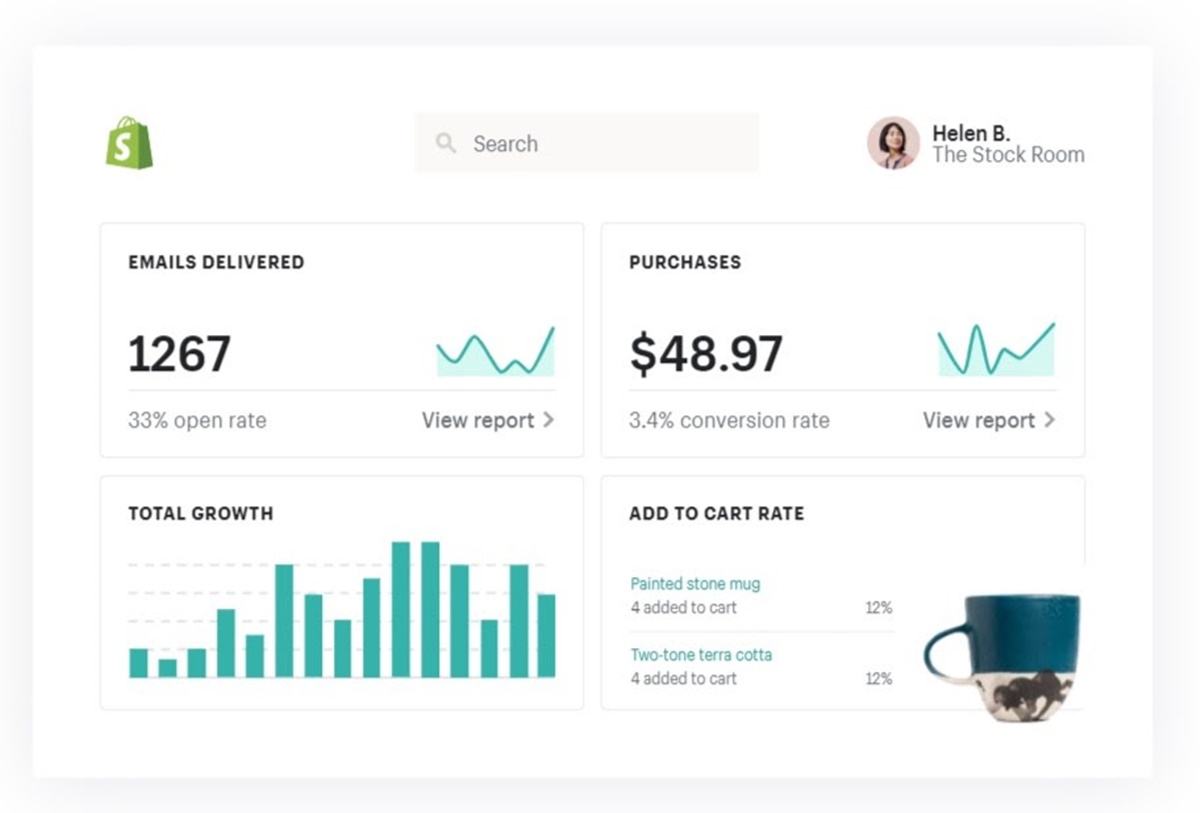The height and width of the screenshot is (813, 1200).
Task: Click the tallest bar in Total Growth
Action: [x=401, y=610]
